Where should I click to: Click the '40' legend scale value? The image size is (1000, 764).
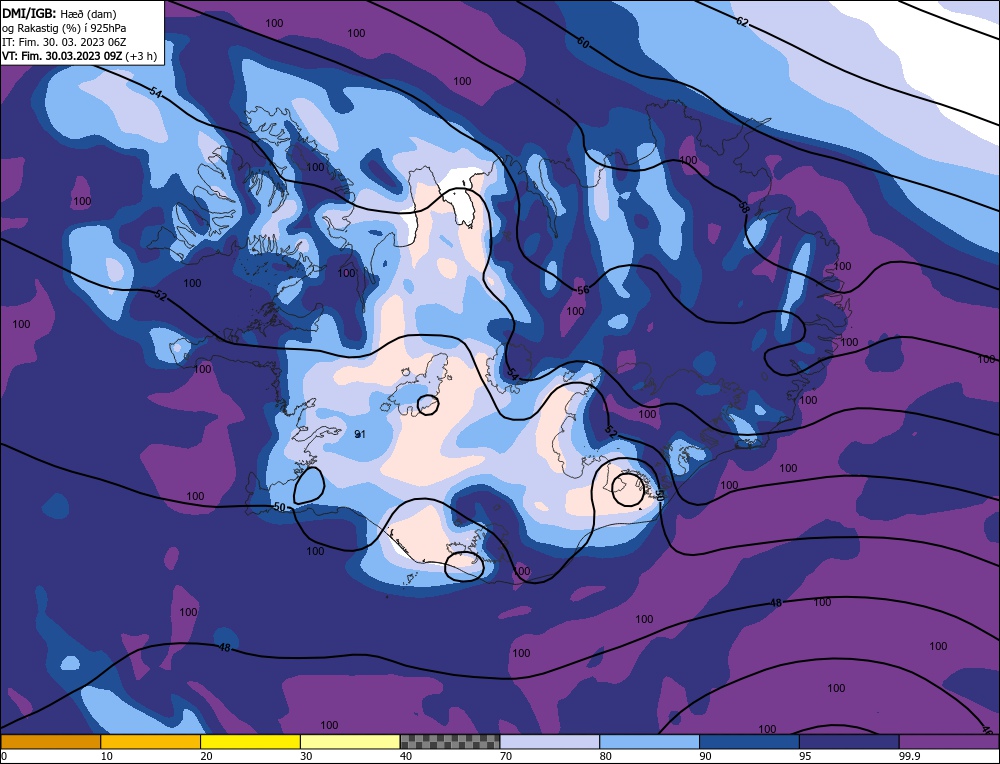coord(406,756)
